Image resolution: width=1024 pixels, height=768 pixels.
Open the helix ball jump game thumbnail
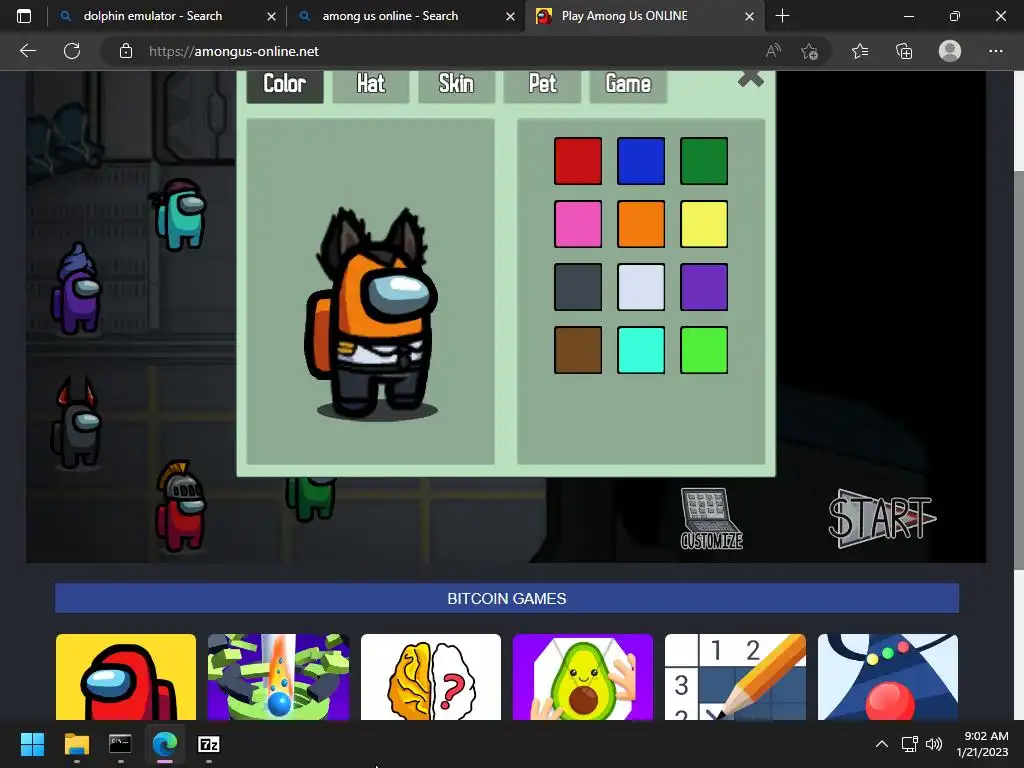(278, 677)
